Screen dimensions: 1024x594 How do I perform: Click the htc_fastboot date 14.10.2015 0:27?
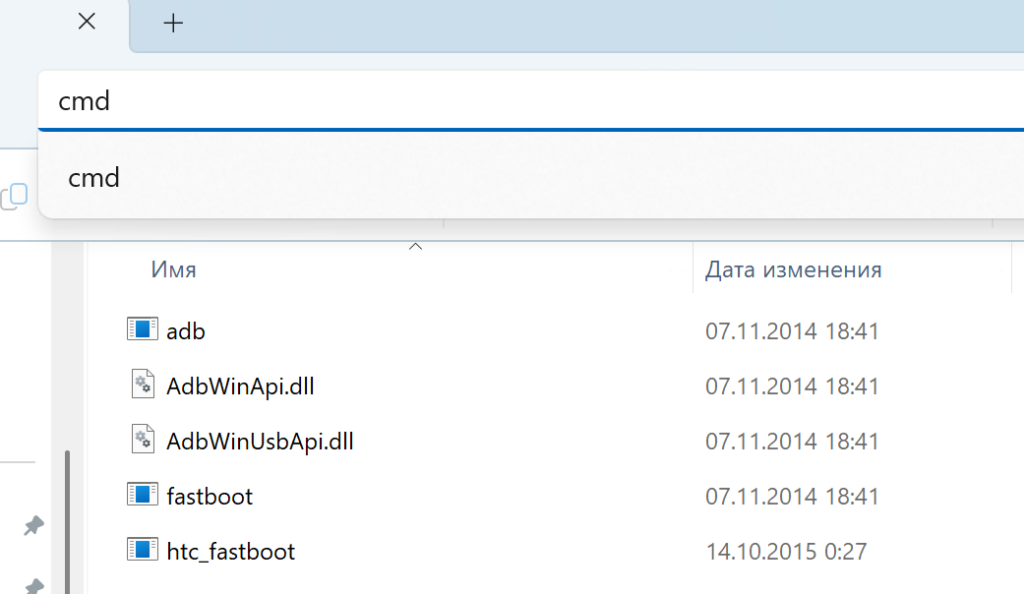786,552
